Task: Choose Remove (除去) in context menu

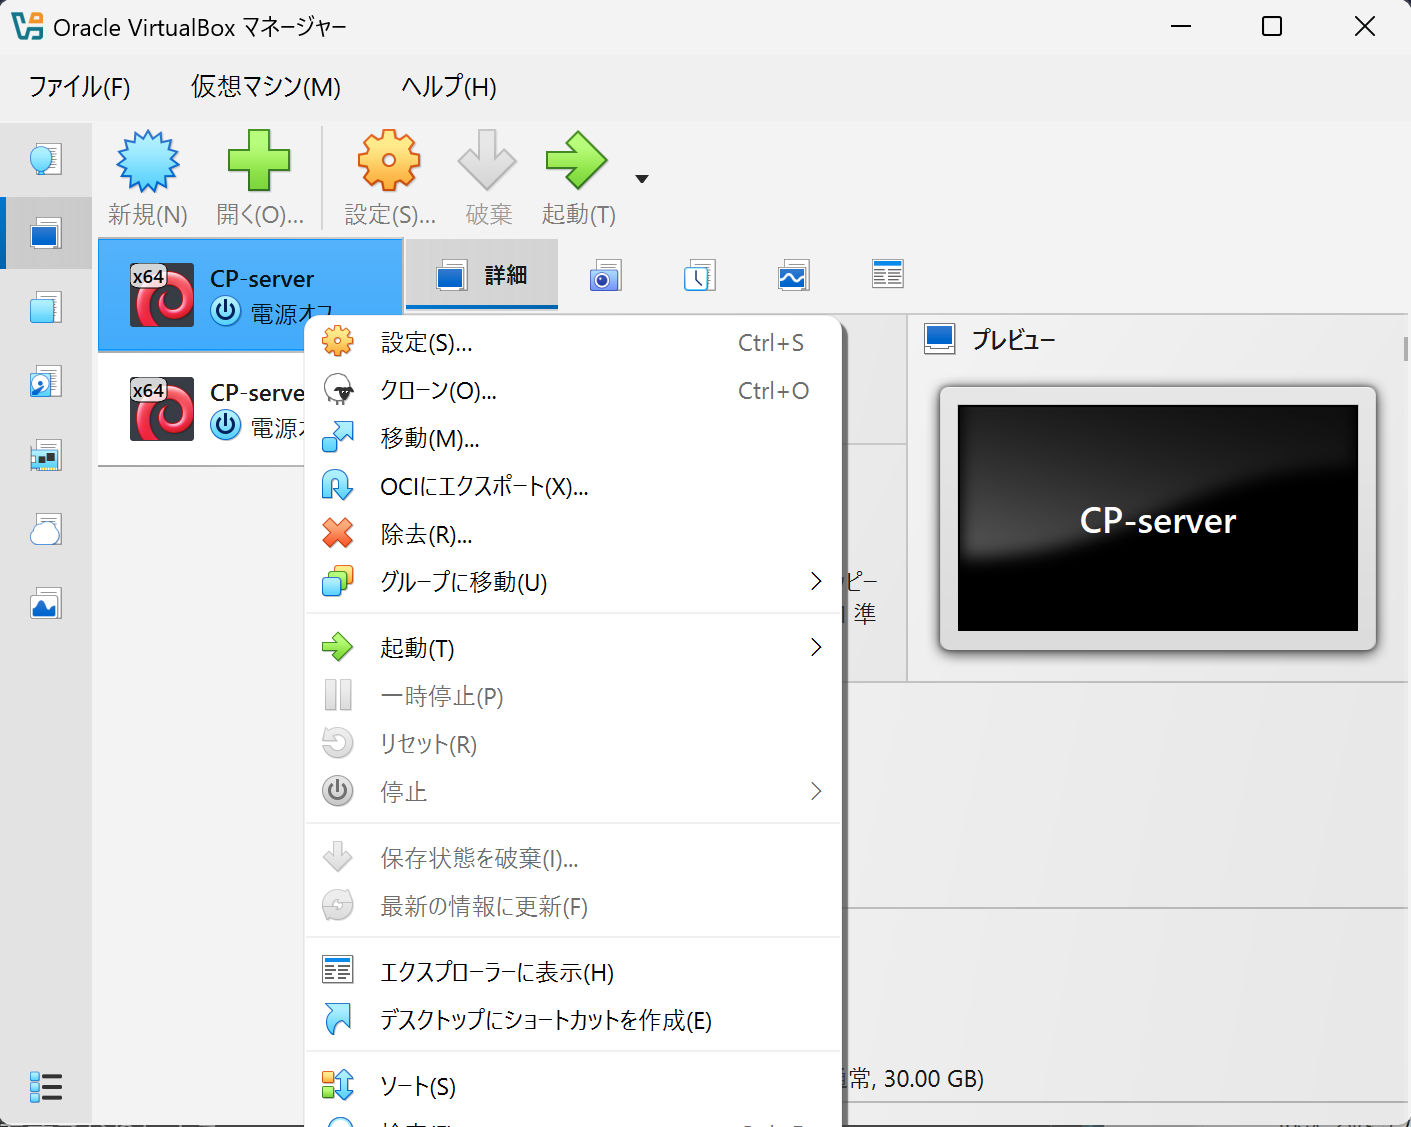Action: point(573,535)
